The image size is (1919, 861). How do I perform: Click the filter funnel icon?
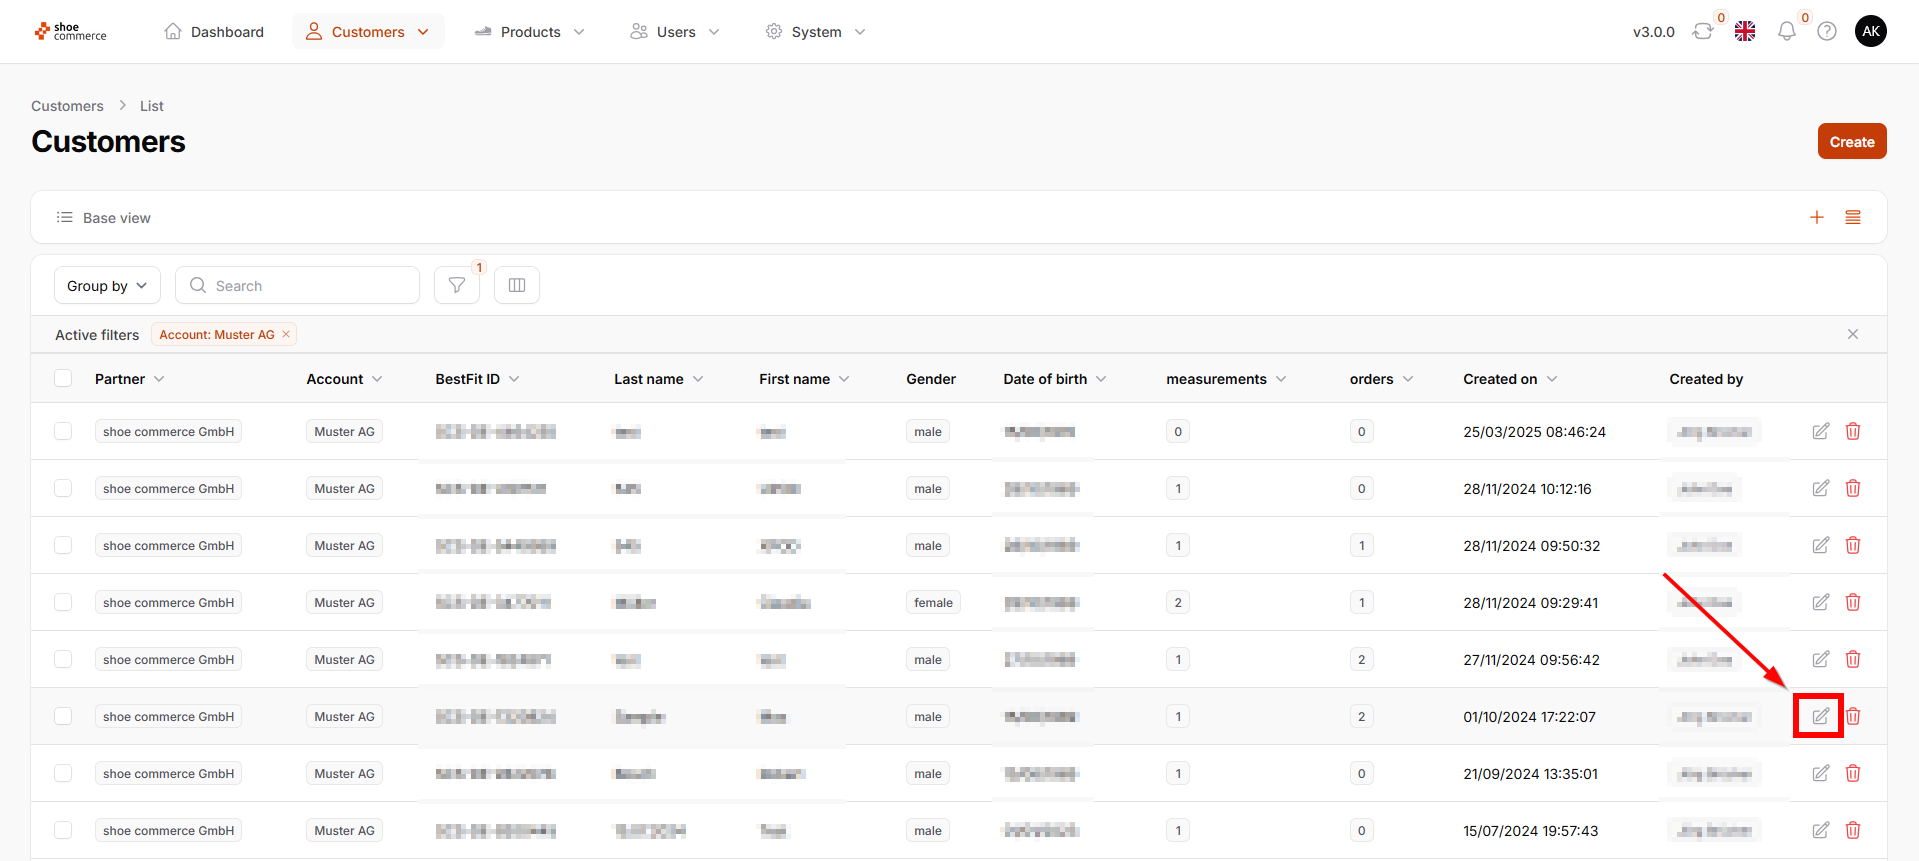[x=457, y=285]
